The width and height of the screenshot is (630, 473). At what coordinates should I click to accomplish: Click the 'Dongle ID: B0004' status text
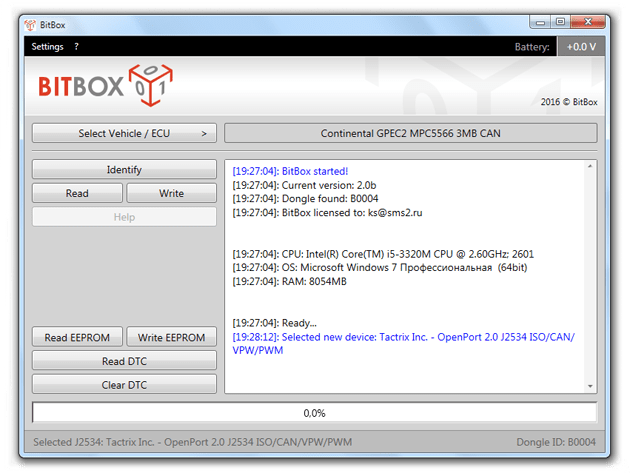tap(556, 442)
